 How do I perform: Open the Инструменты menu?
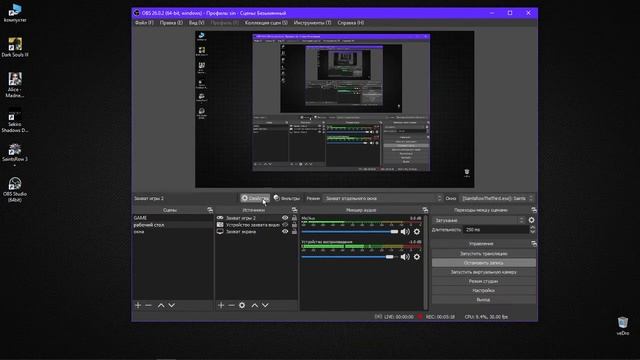pyautogui.click(x=312, y=23)
